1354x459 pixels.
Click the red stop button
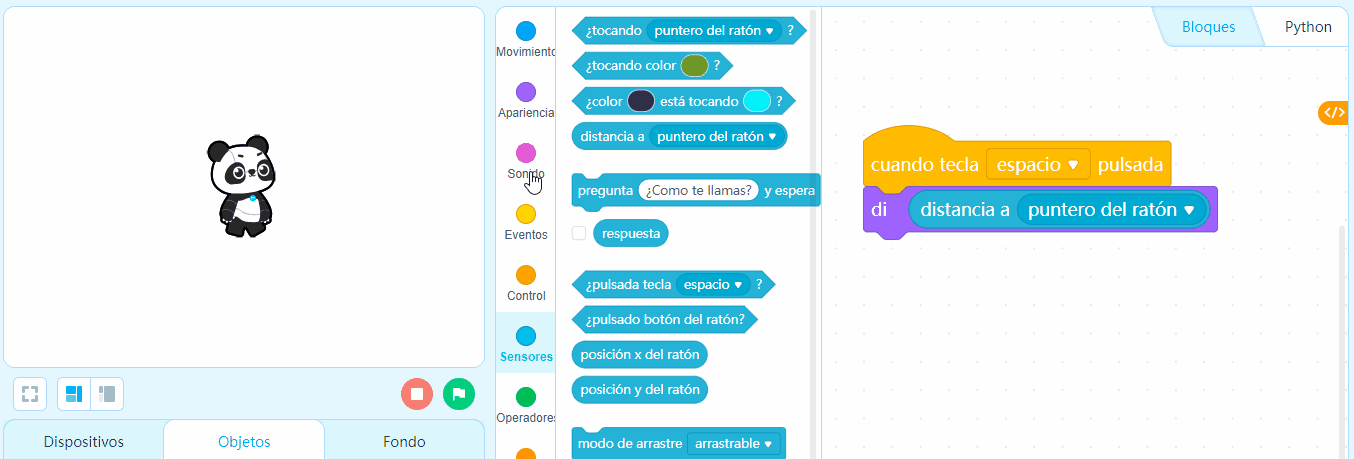(417, 394)
